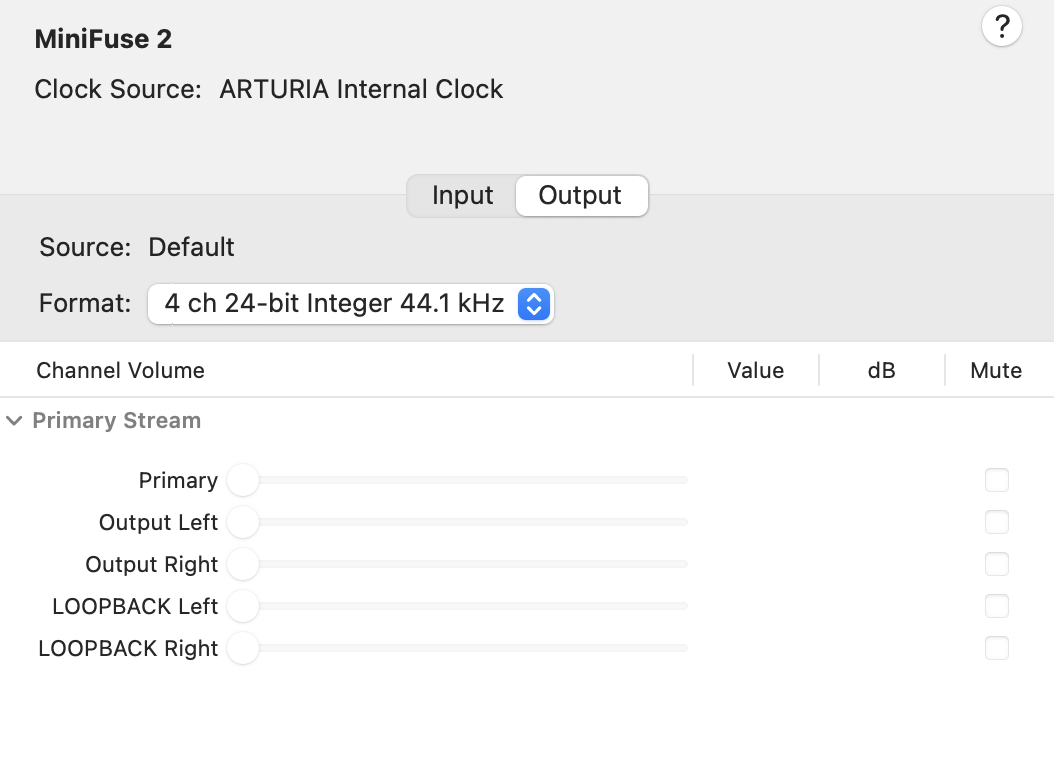Click the Mute column header
Image resolution: width=1054 pixels, height=768 pixels.
pos(996,370)
